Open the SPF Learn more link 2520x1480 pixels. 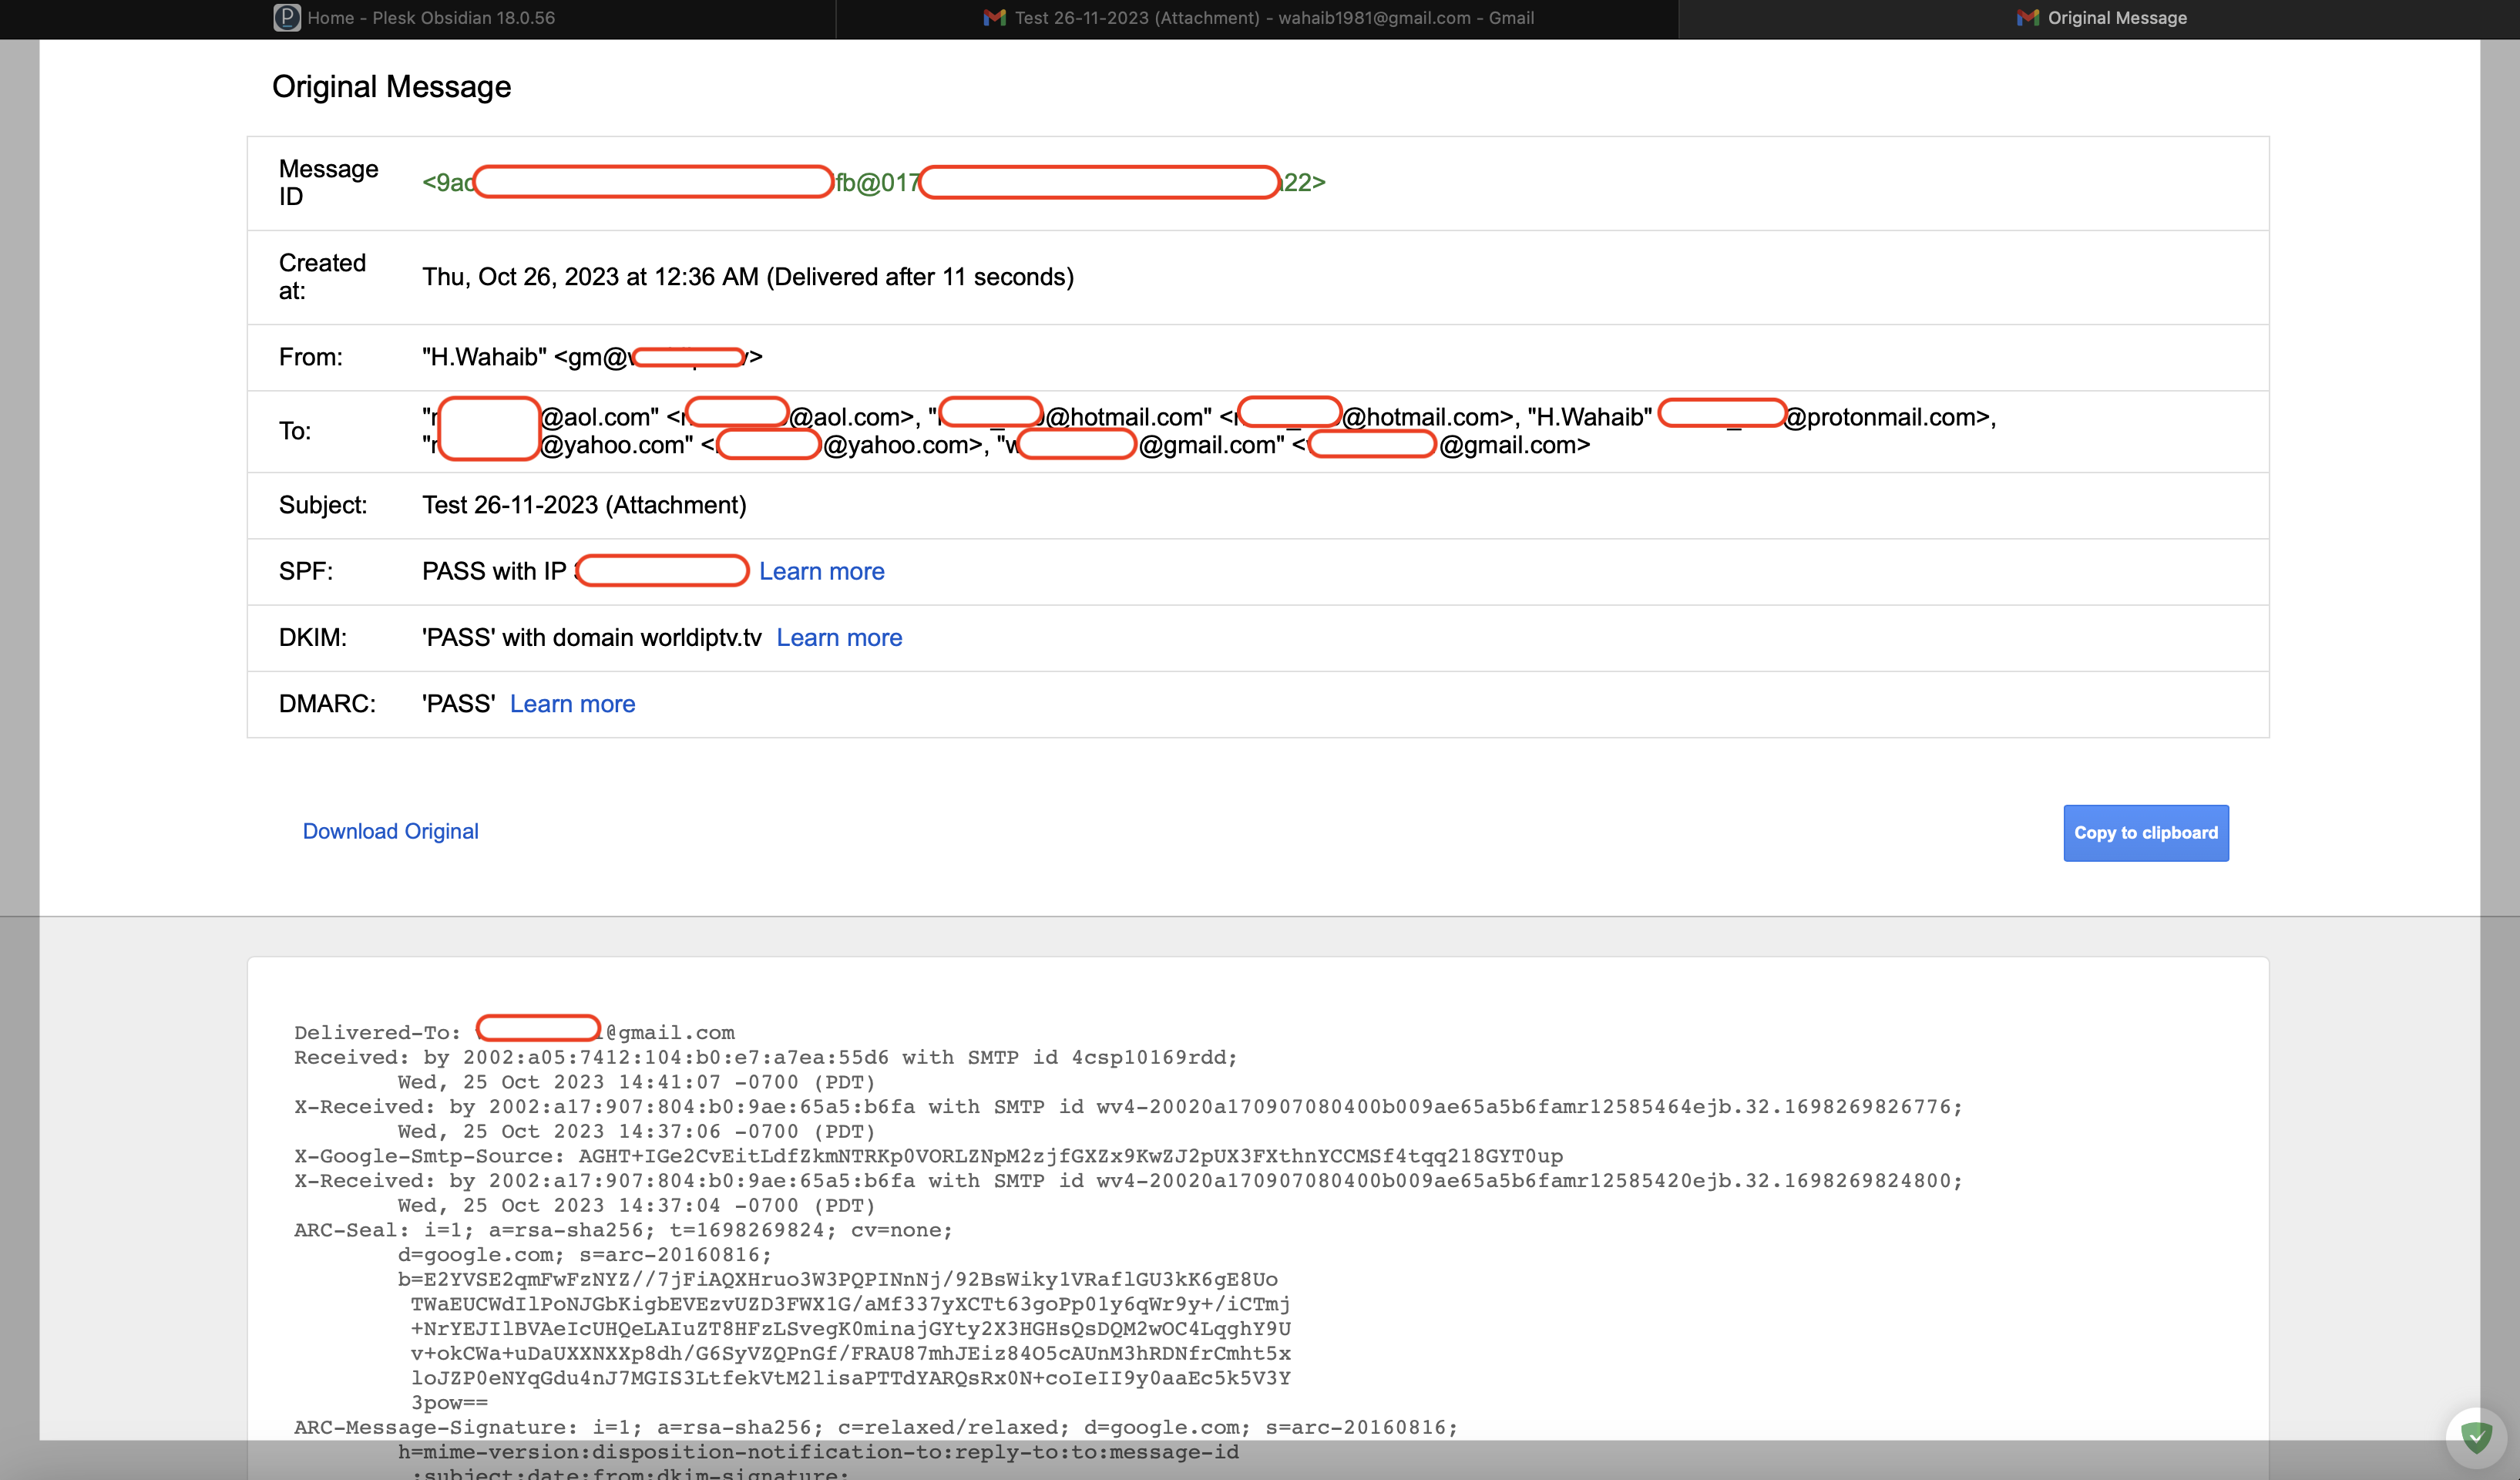pyautogui.click(x=821, y=571)
